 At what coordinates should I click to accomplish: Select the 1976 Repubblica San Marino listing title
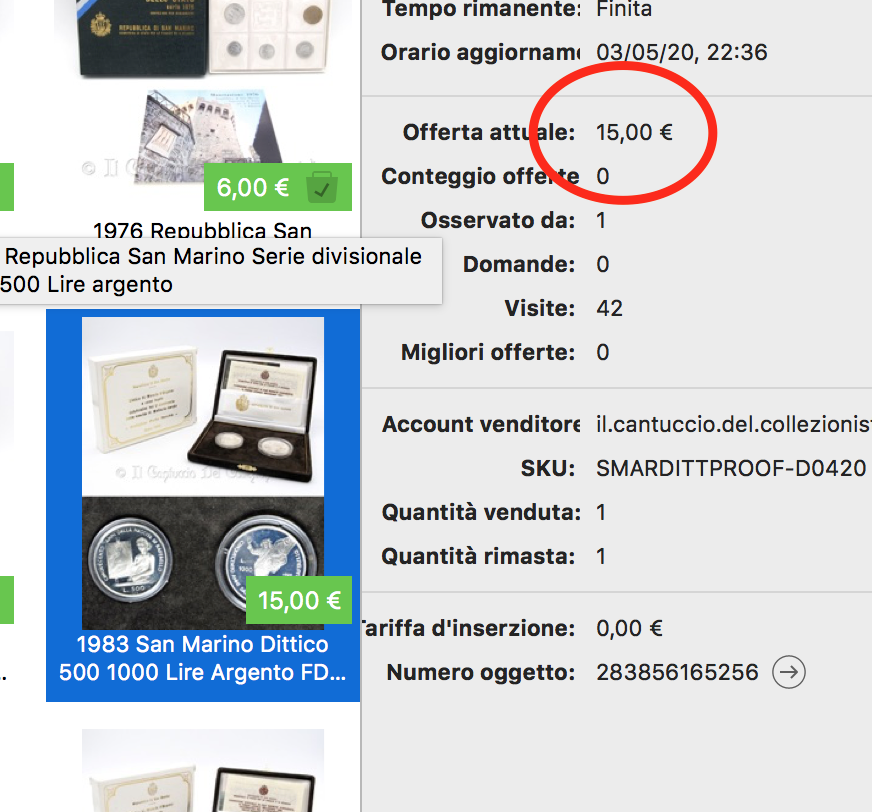(202, 230)
